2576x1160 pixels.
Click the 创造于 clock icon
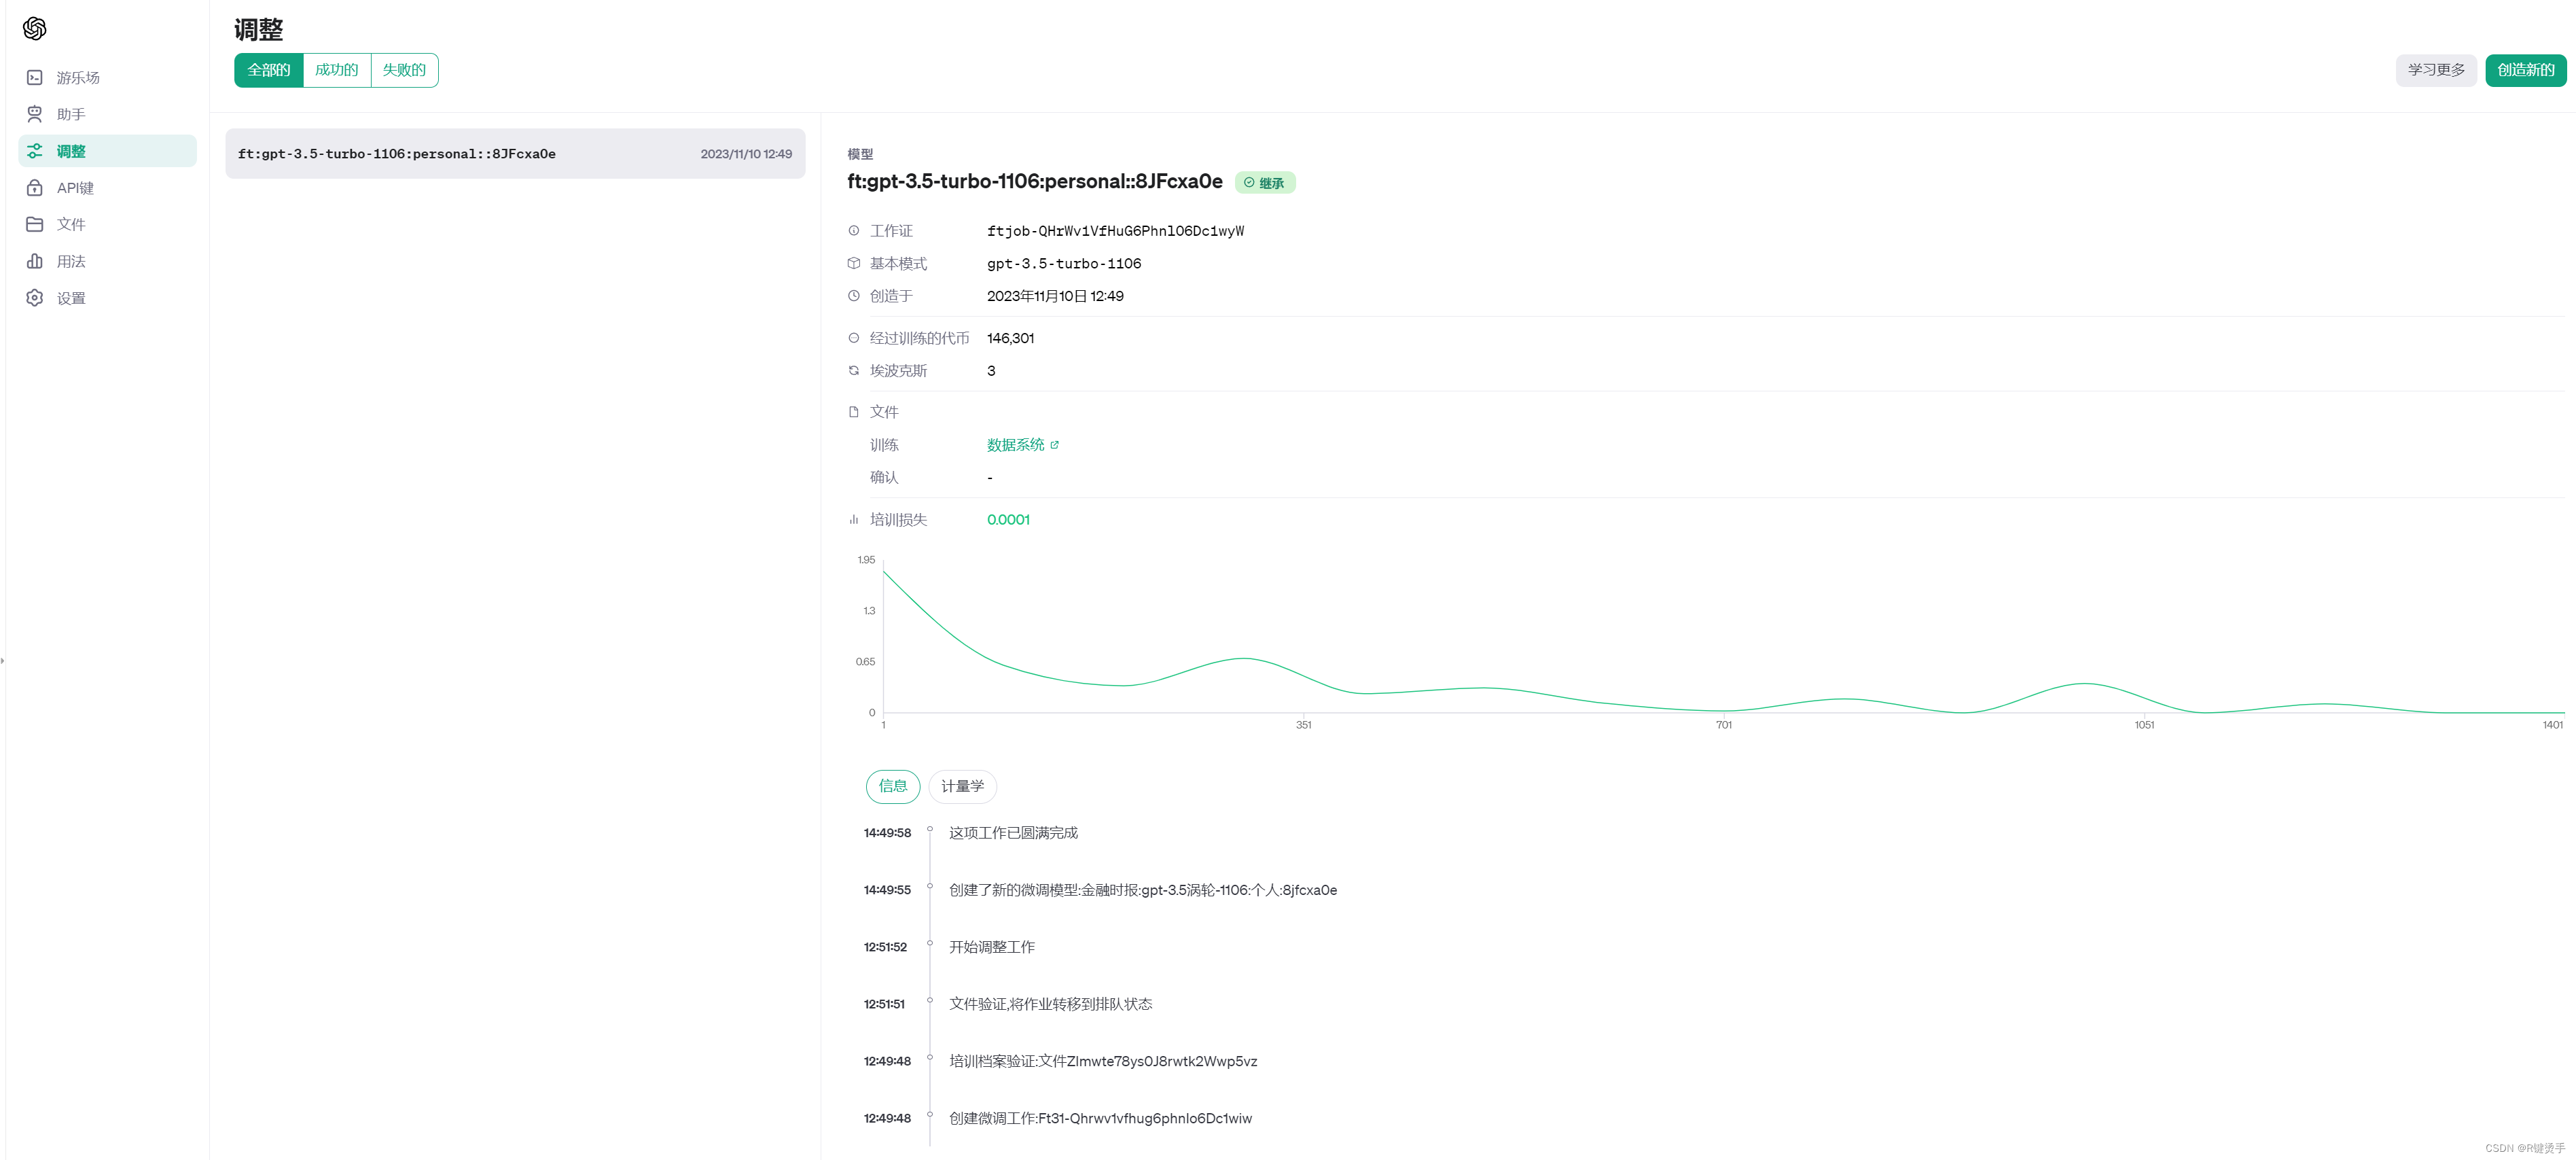coord(854,296)
